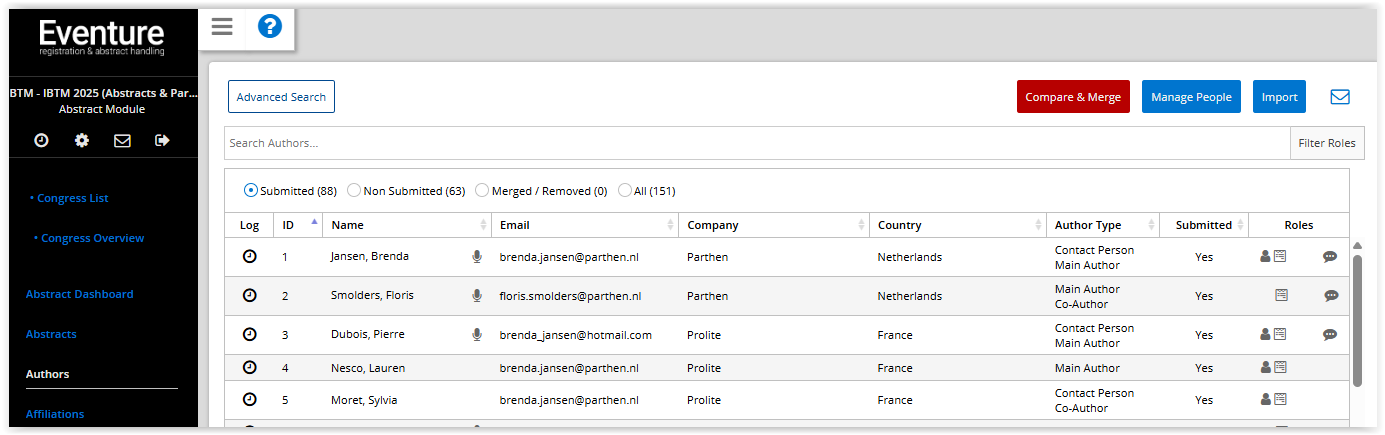Open comment bubble for Dubois, Pierre

click(1330, 335)
